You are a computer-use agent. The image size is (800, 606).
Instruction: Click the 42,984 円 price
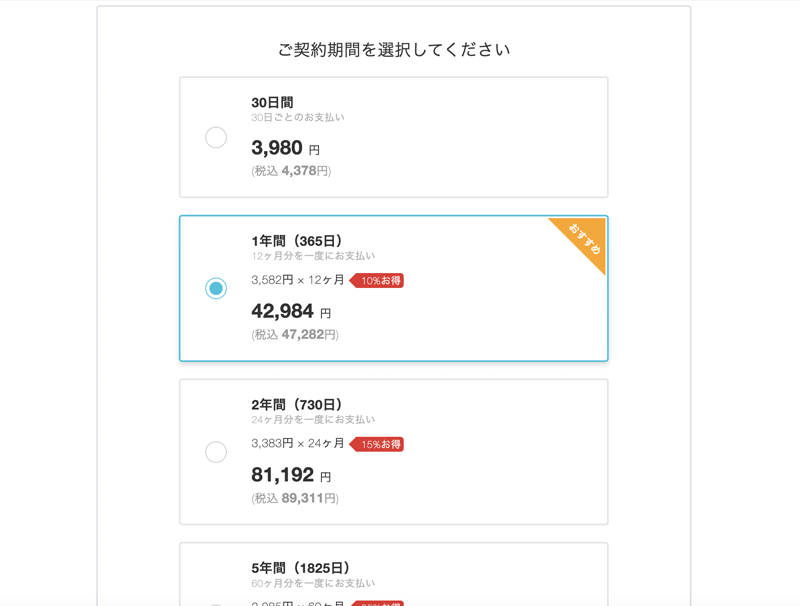pos(291,312)
